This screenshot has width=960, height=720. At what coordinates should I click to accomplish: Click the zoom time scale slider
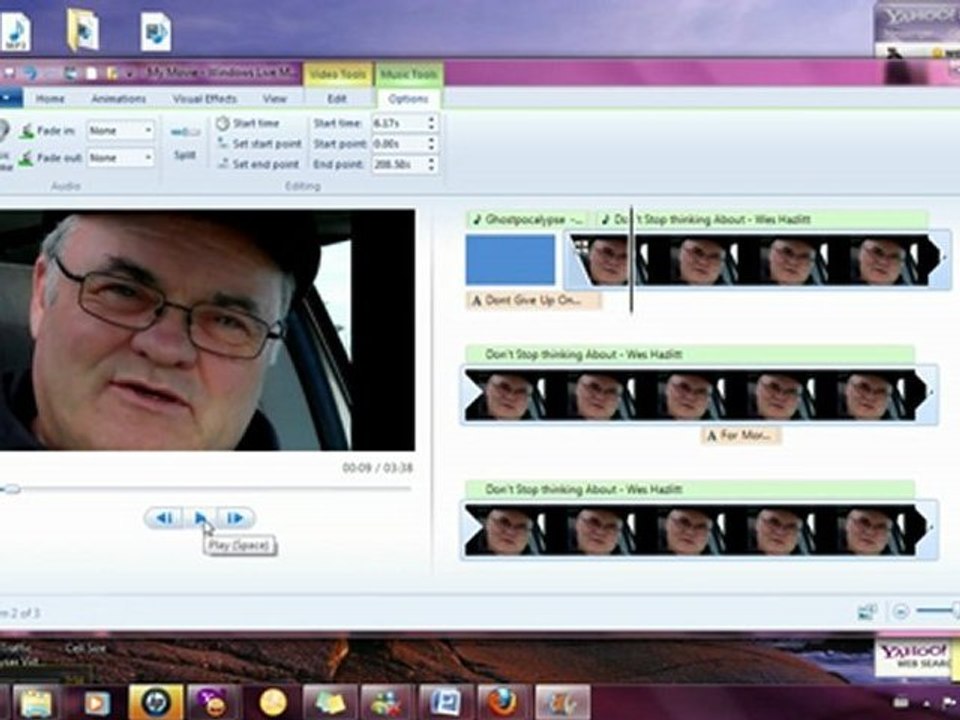coord(937,610)
